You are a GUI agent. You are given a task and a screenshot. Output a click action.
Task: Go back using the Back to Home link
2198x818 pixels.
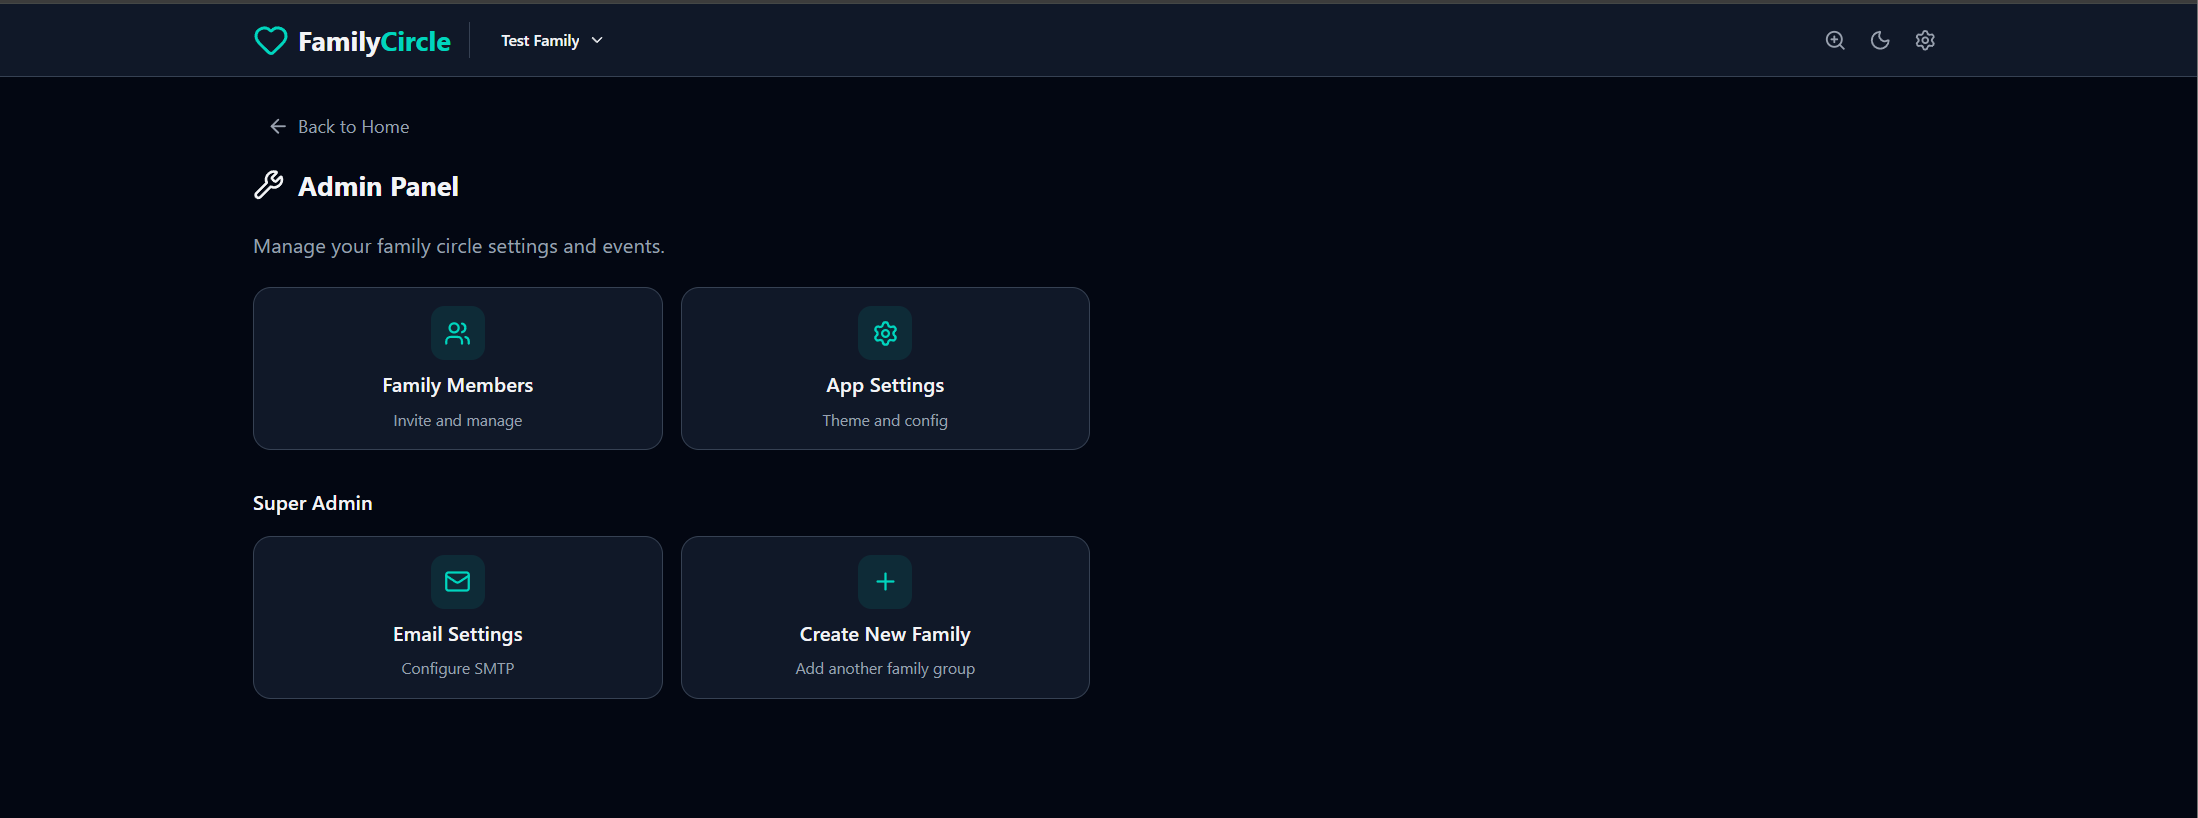[x=353, y=127]
